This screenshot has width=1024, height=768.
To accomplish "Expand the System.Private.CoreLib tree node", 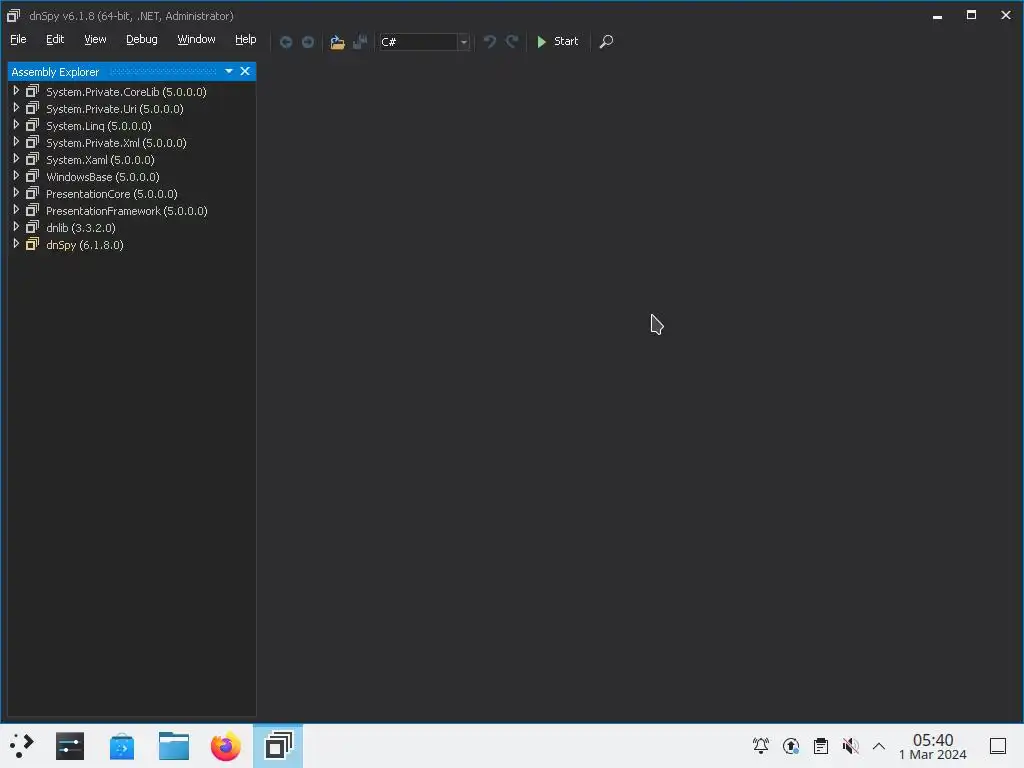I will [x=16, y=91].
